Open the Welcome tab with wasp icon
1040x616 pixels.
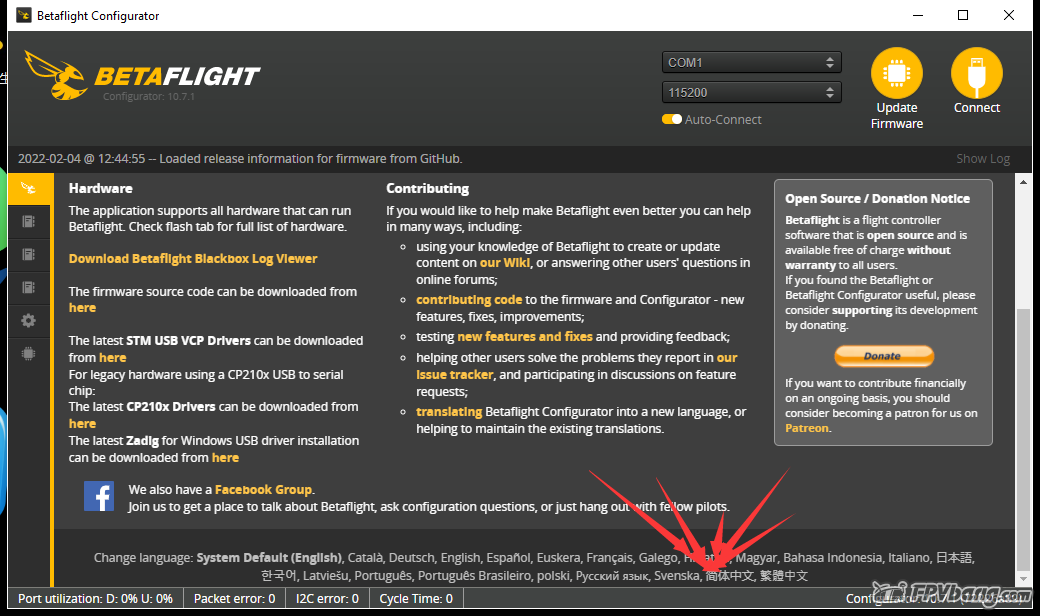[x=30, y=188]
